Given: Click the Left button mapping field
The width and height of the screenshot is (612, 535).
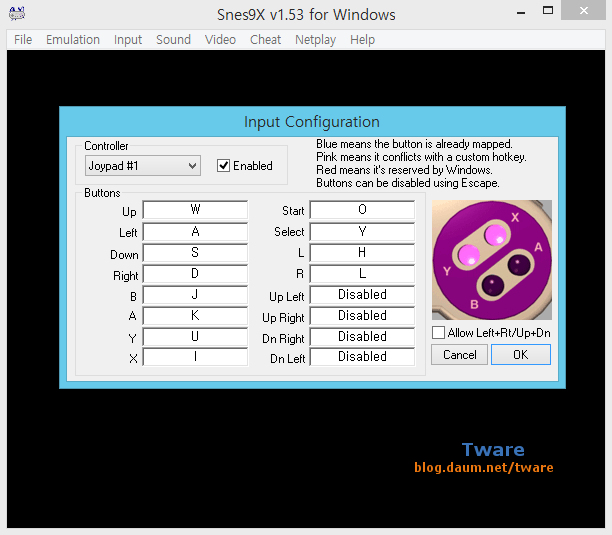Looking at the screenshot, I should pyautogui.click(x=195, y=232).
